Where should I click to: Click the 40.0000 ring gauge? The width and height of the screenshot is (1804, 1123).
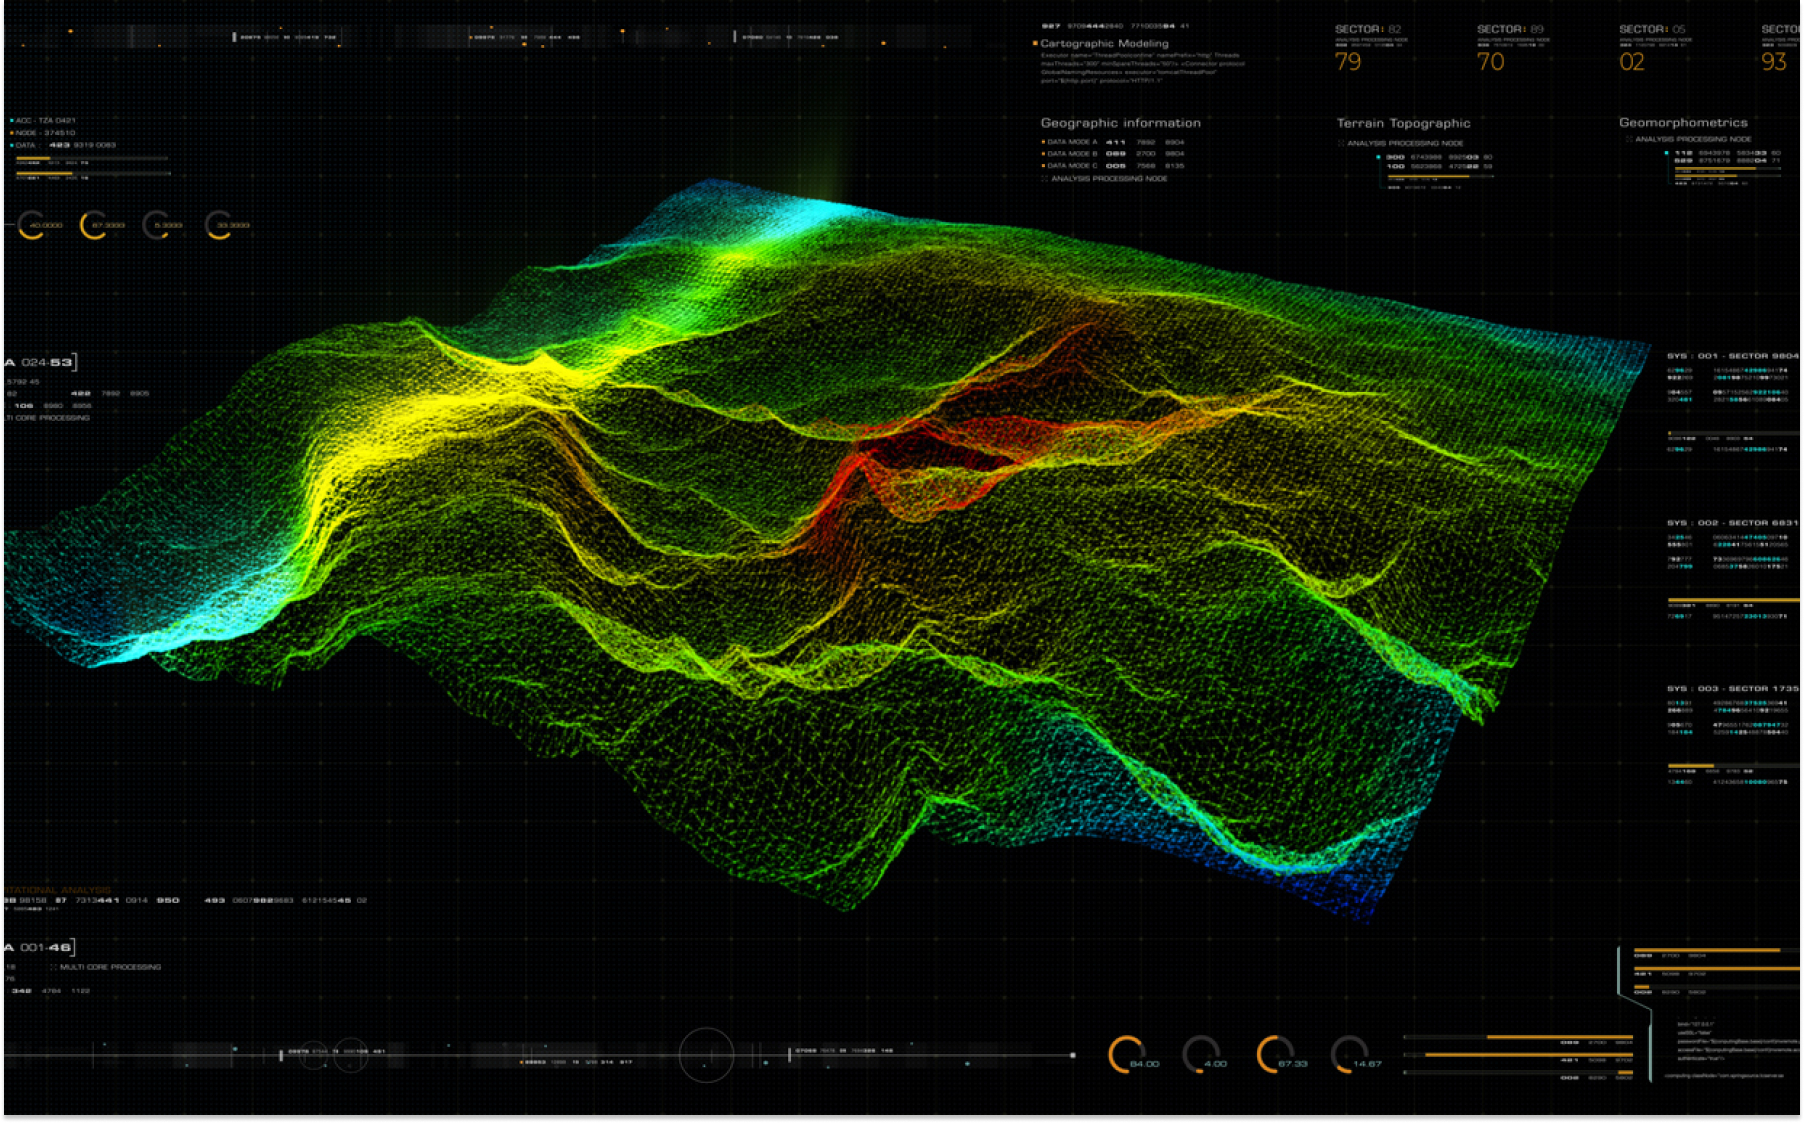coord(31,225)
